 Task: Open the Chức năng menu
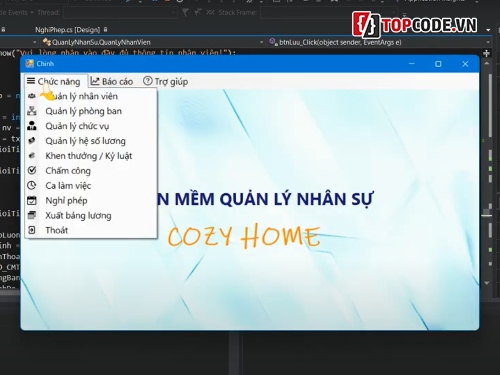coord(56,81)
